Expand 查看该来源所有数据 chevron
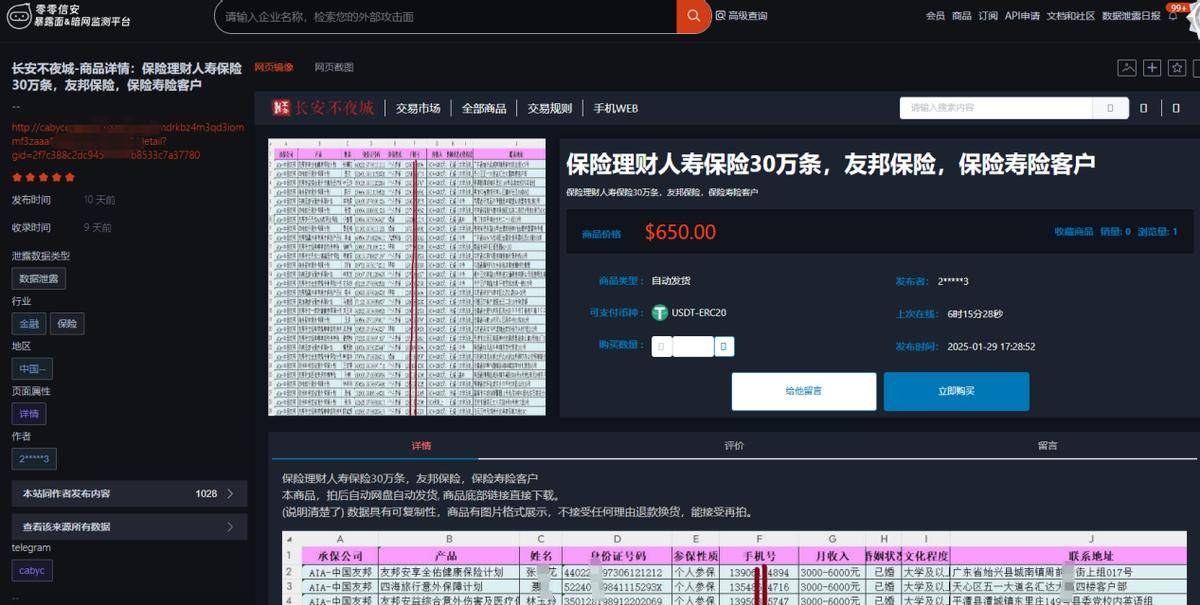This screenshot has width=1200, height=605. 230,526
